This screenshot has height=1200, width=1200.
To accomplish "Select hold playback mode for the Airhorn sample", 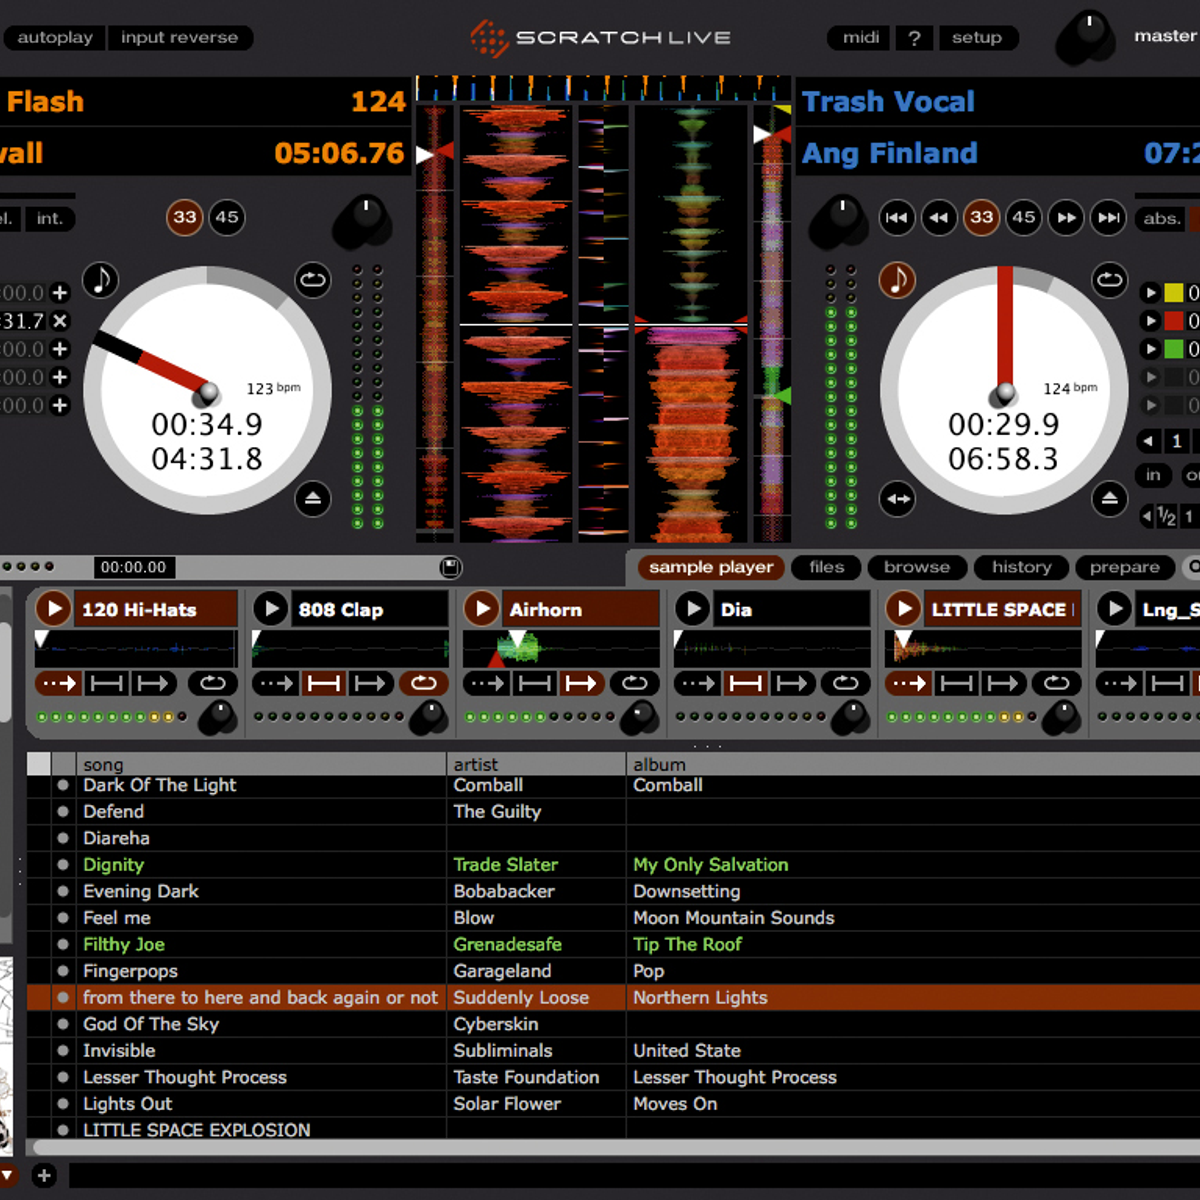I will coord(534,684).
